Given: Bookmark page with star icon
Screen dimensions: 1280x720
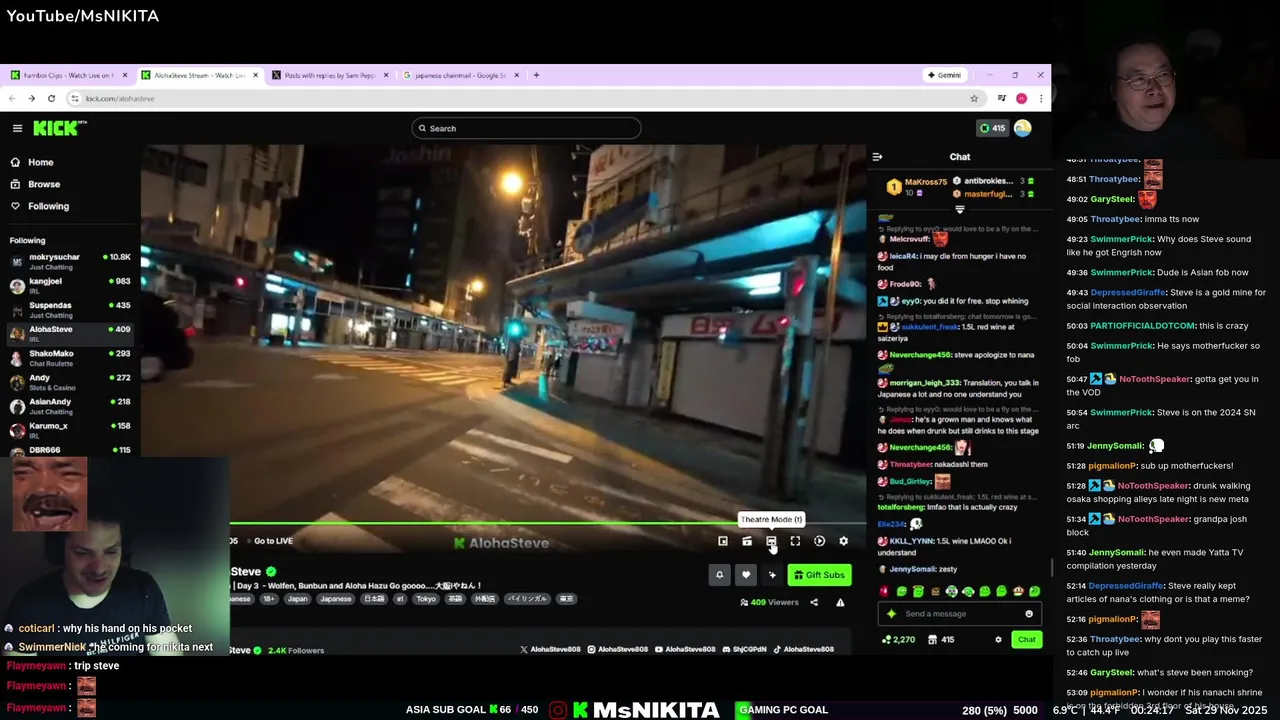Looking at the screenshot, I should 974,98.
